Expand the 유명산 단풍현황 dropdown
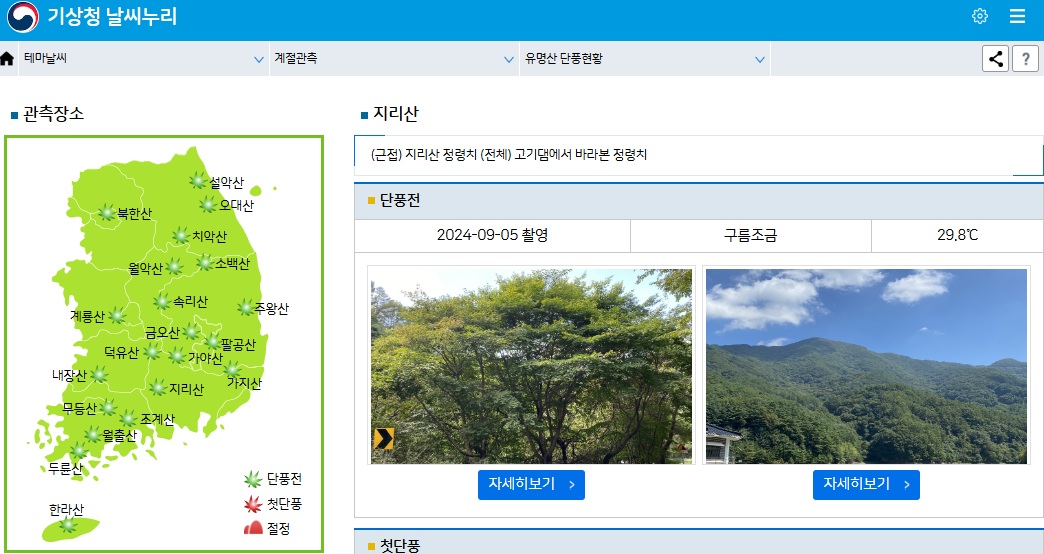 (x=645, y=59)
